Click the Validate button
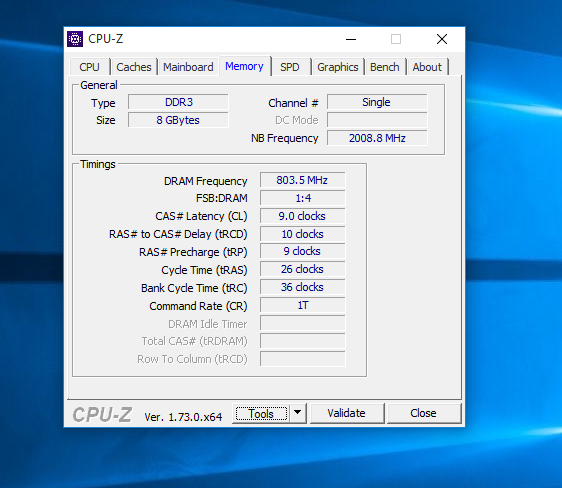The width and height of the screenshot is (562, 488). 347,413
